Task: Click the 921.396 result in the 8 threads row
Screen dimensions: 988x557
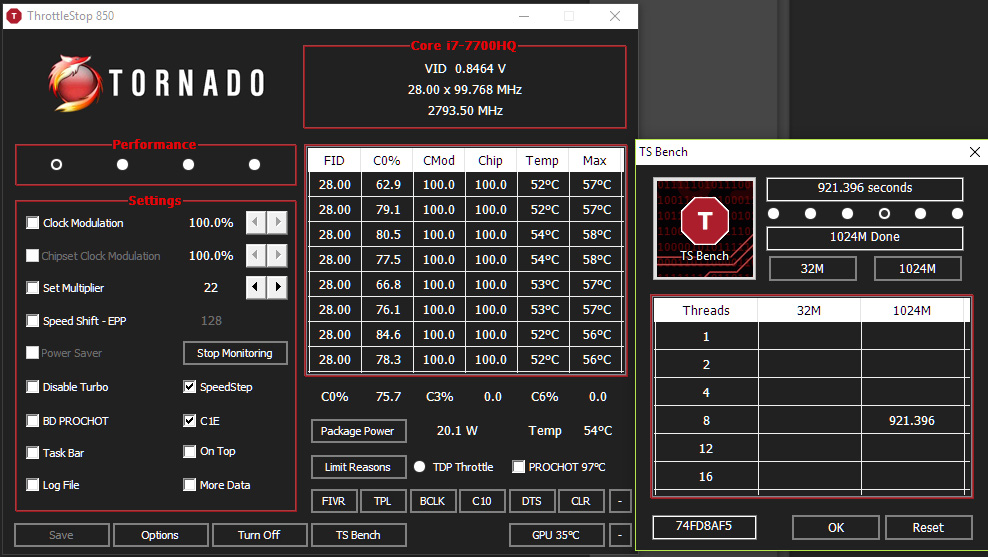Action: (x=912, y=420)
